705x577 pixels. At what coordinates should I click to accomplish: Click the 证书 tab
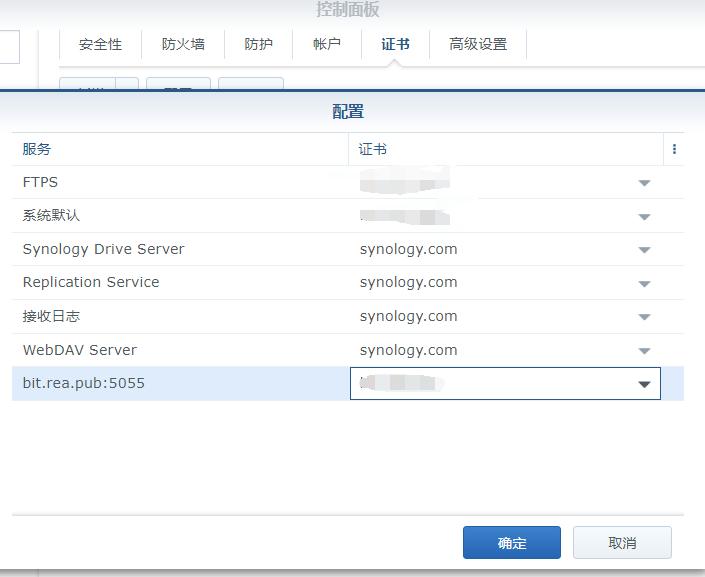coord(395,44)
